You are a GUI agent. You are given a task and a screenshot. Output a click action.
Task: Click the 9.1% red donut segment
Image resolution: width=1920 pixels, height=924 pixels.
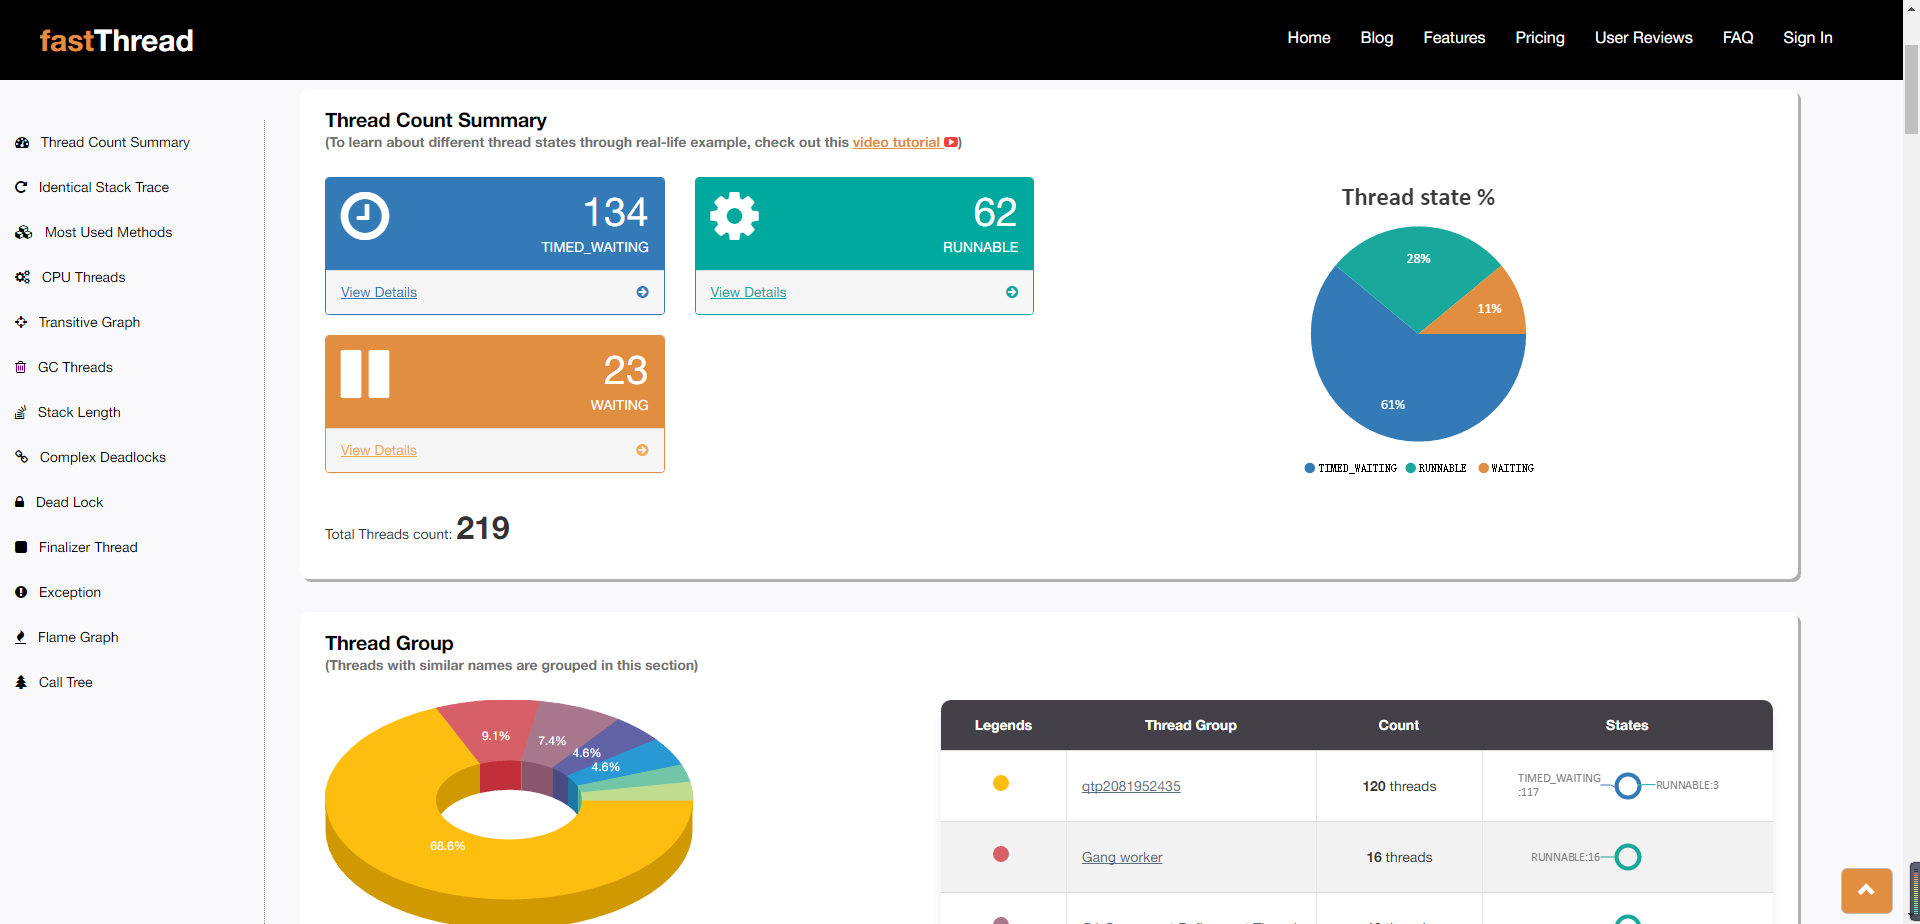(493, 738)
